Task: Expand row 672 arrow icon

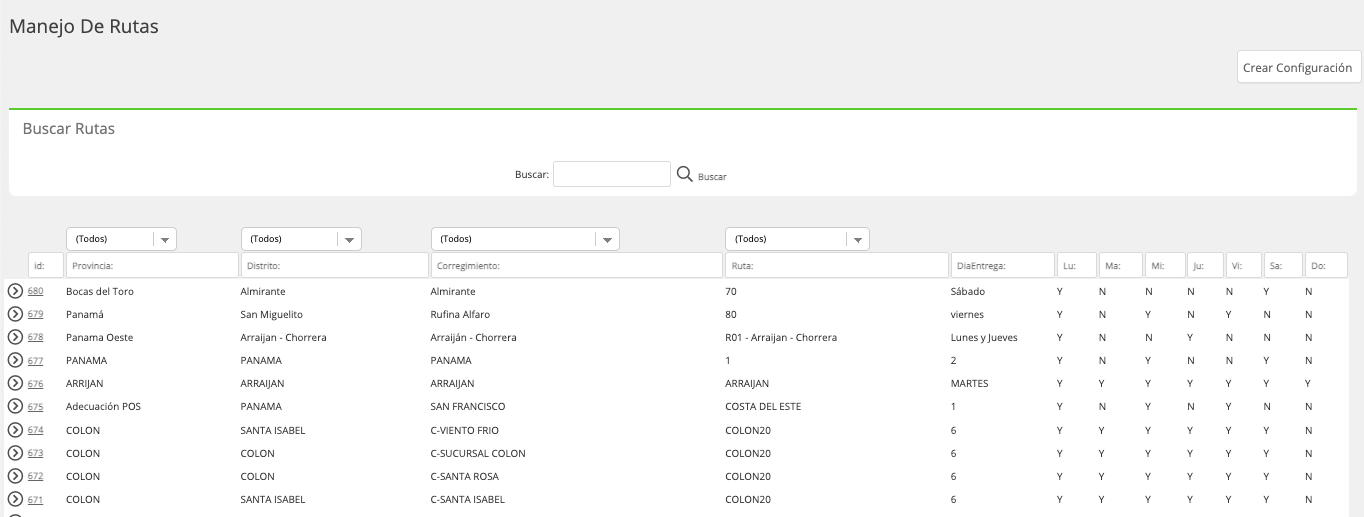Action: (x=15, y=476)
